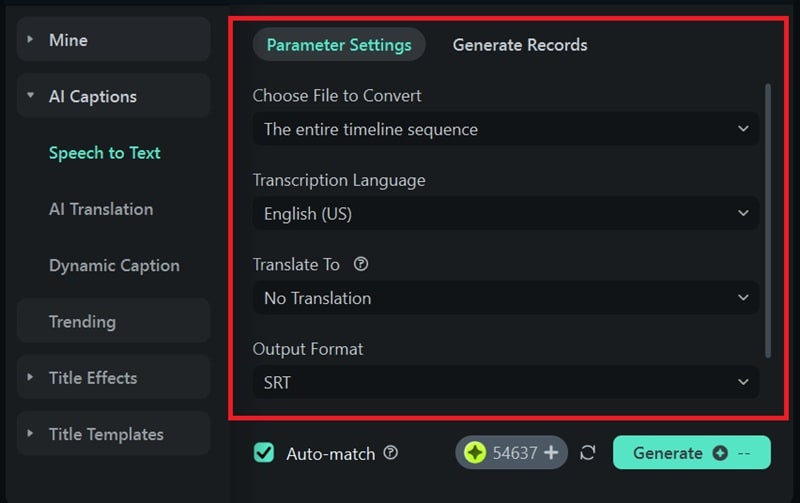This screenshot has width=800, height=503.
Task: Select Dynamic Caption in the sidebar
Action: (x=114, y=265)
